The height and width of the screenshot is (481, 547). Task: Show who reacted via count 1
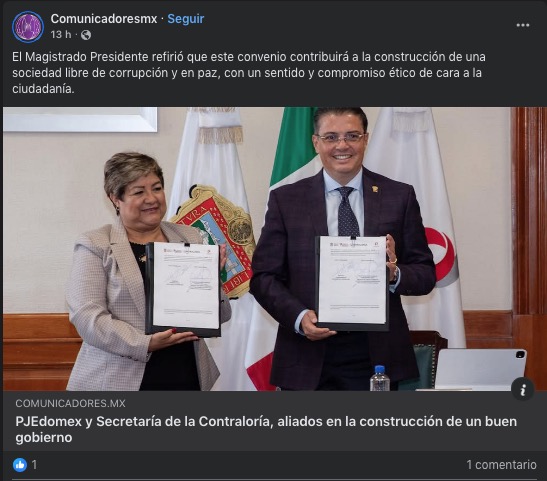34,465
